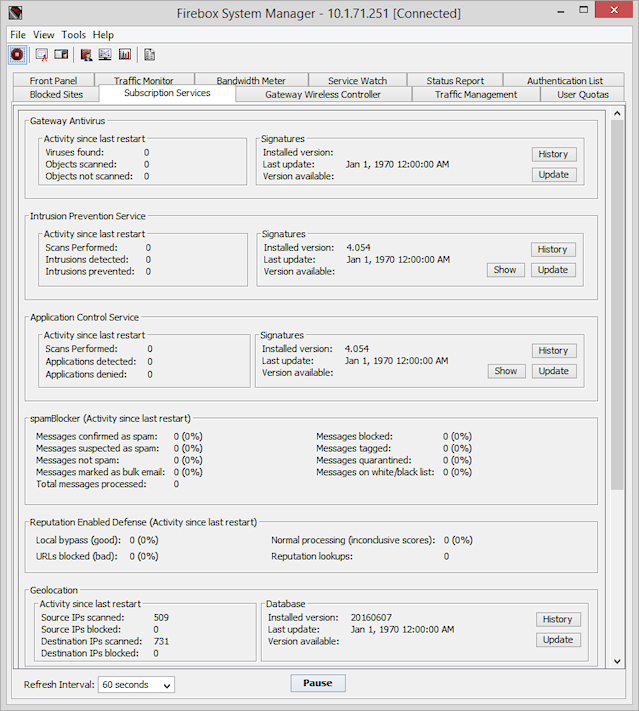Update the Geolocation database
639x711 pixels.
pos(558,640)
